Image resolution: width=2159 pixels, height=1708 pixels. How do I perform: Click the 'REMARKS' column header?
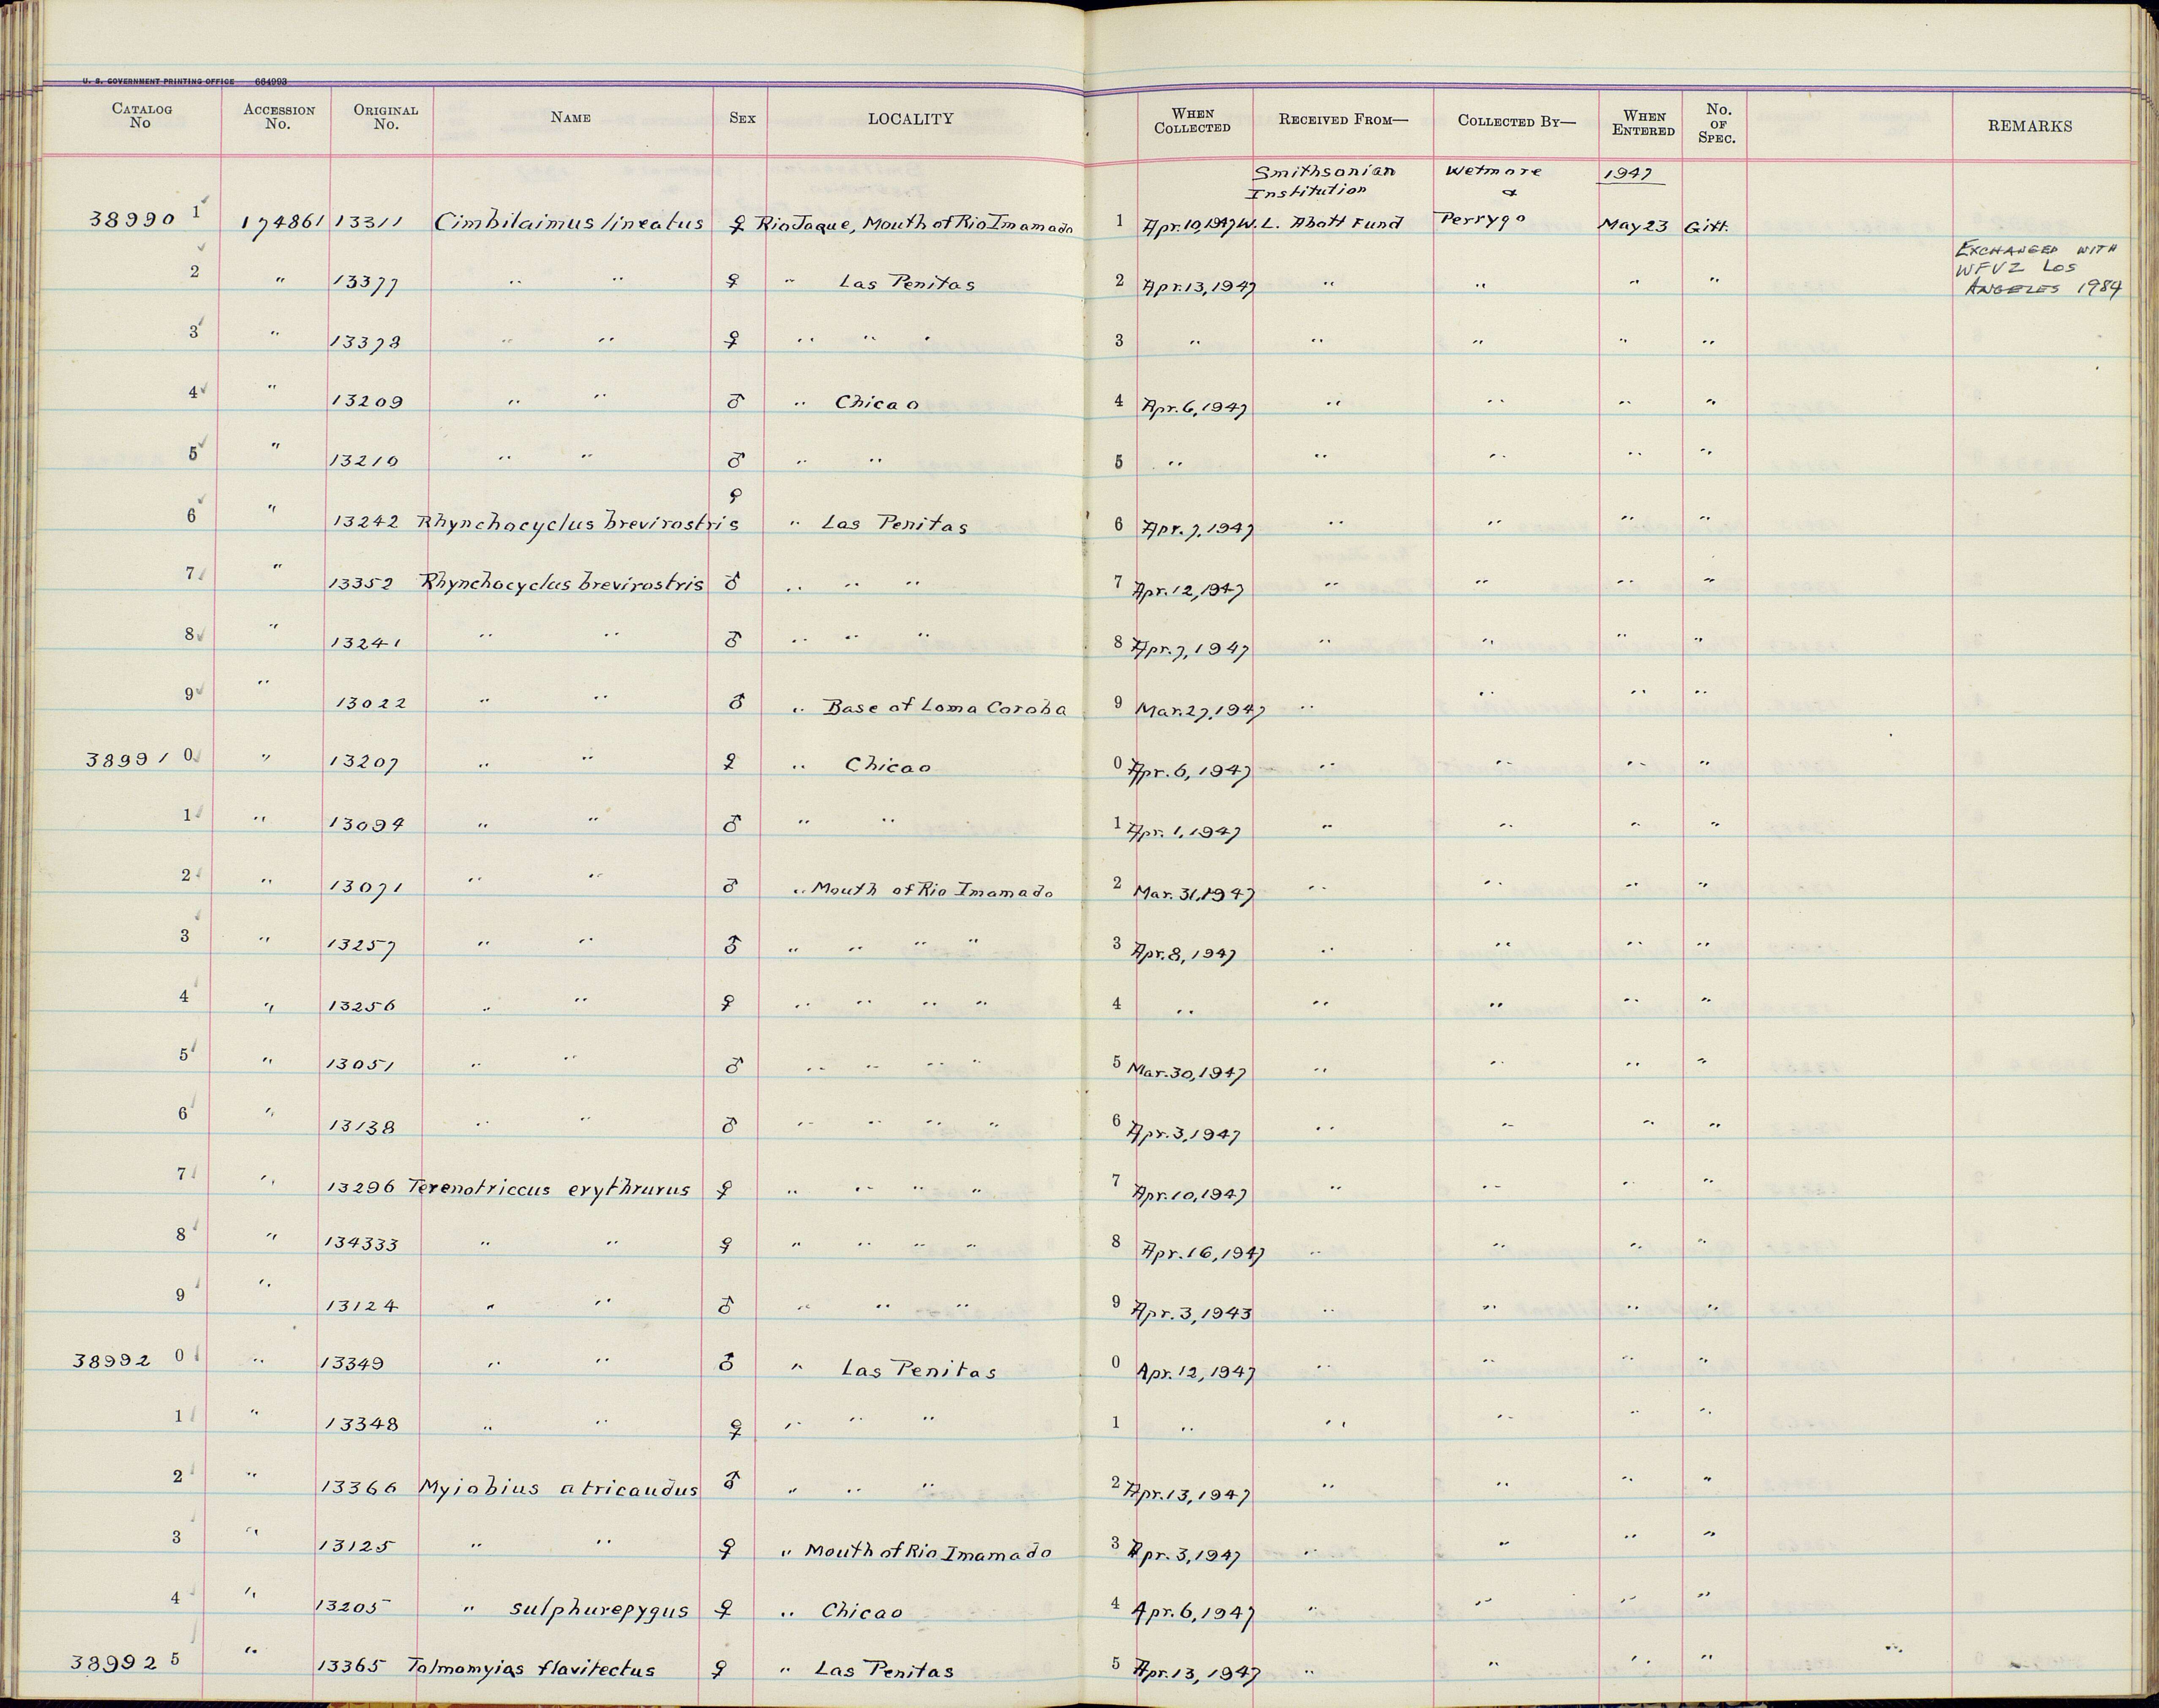pos(2030,126)
